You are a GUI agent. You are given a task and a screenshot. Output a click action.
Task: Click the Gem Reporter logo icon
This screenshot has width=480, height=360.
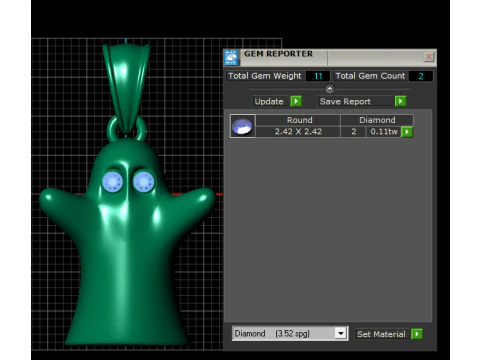(231, 58)
